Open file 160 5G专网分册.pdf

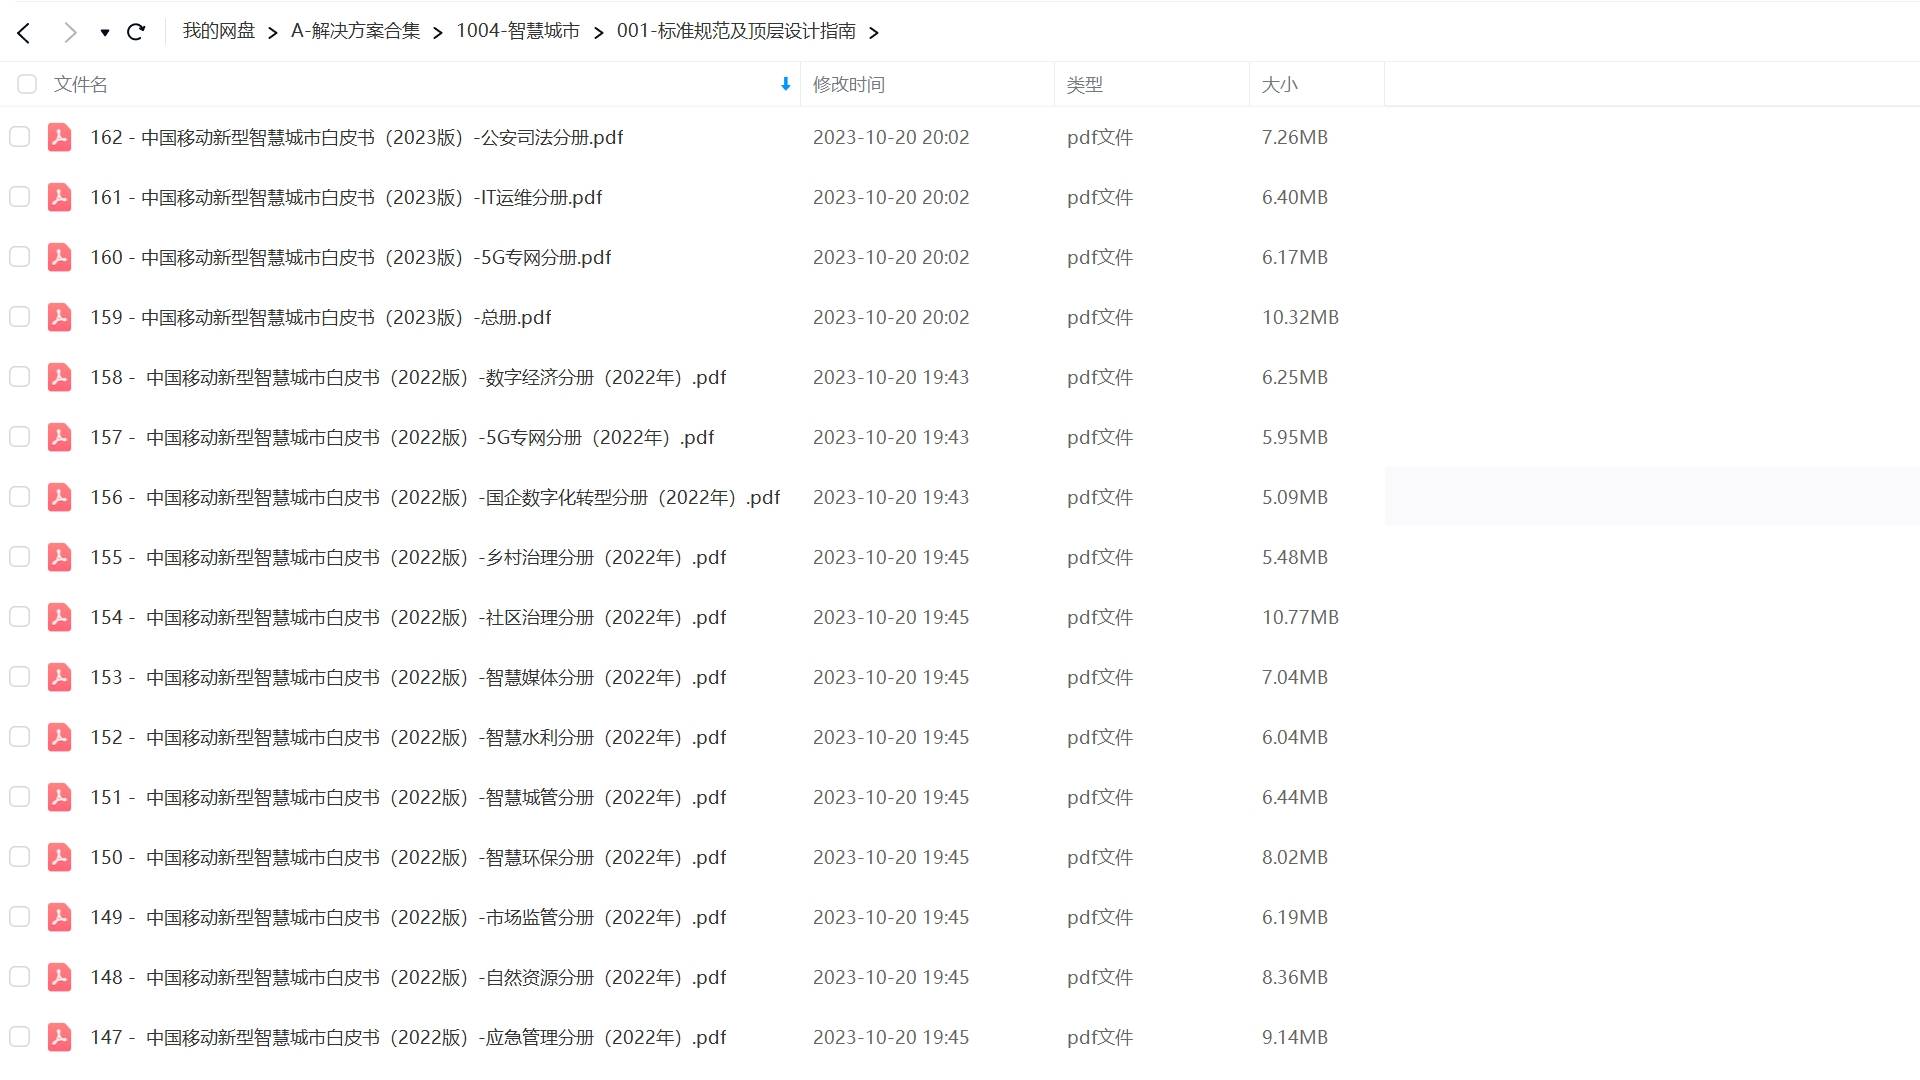(350, 257)
